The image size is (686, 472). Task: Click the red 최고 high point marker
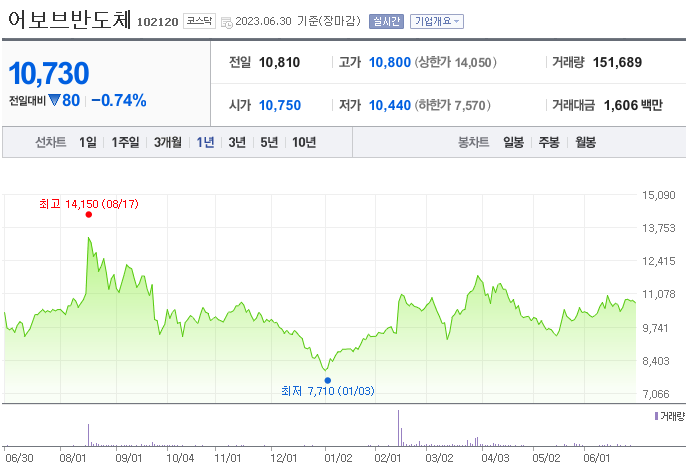[89, 214]
